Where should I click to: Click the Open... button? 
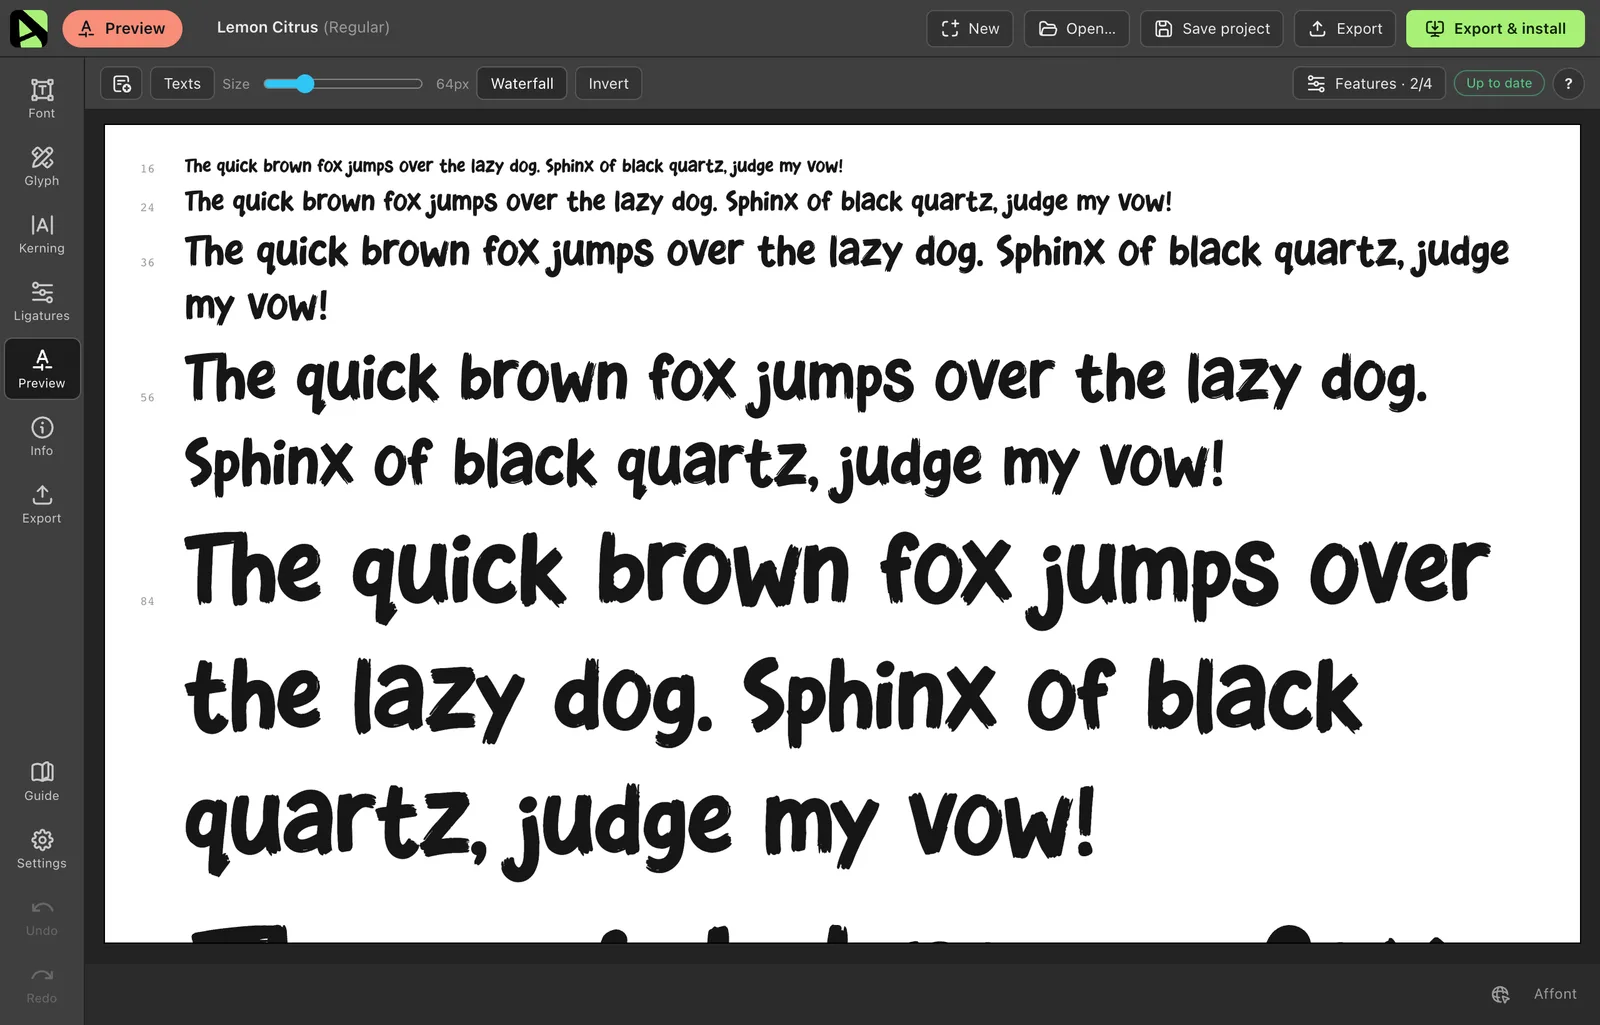[1077, 29]
